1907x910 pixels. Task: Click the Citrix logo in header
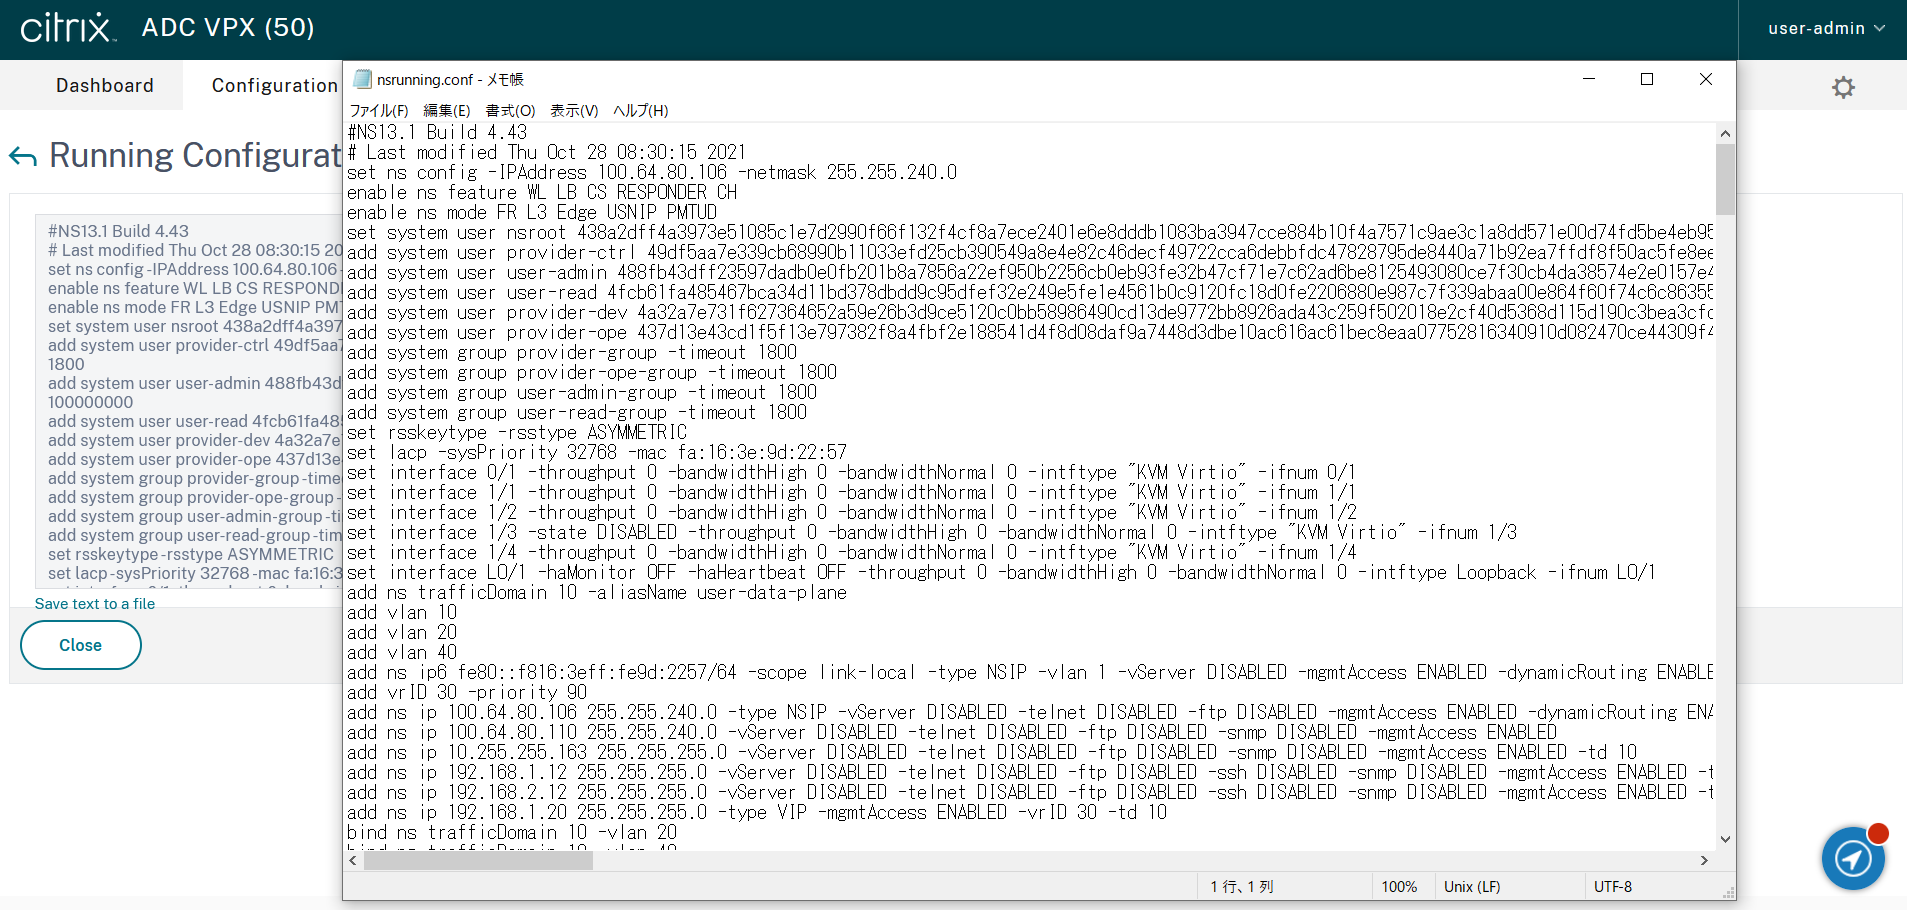(68, 27)
